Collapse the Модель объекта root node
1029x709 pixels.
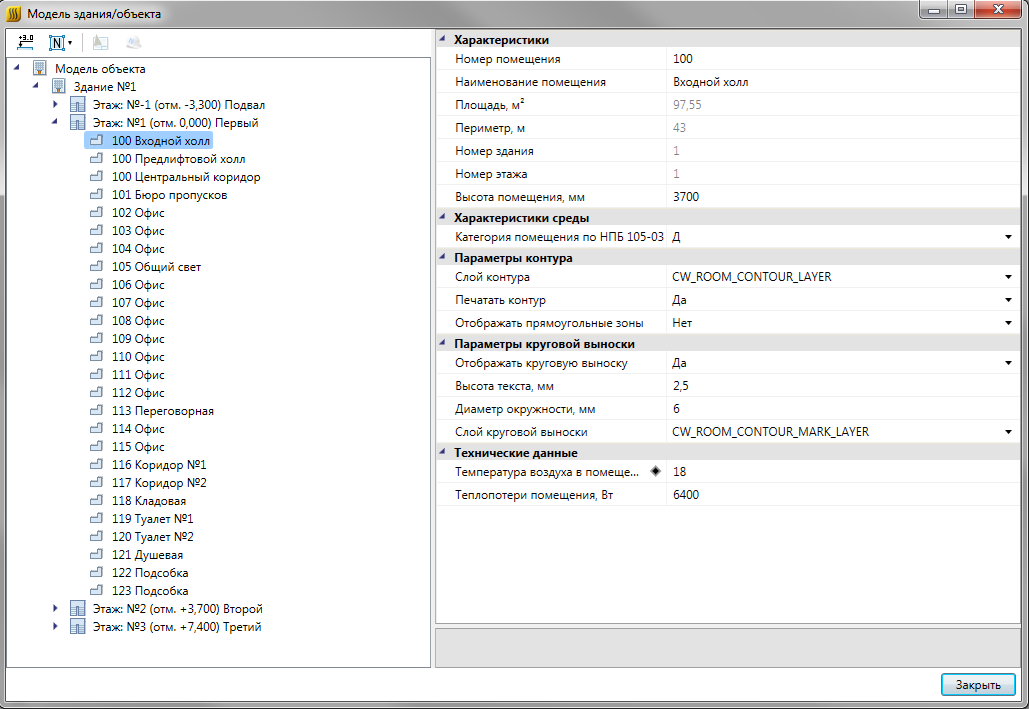16,68
